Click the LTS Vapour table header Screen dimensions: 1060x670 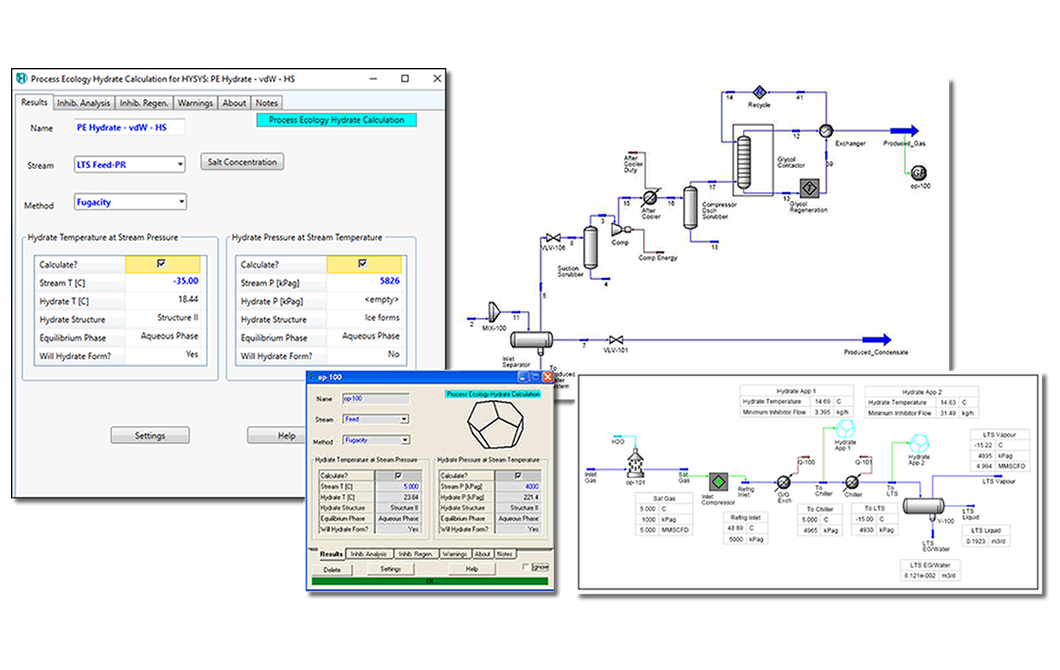coord(999,435)
